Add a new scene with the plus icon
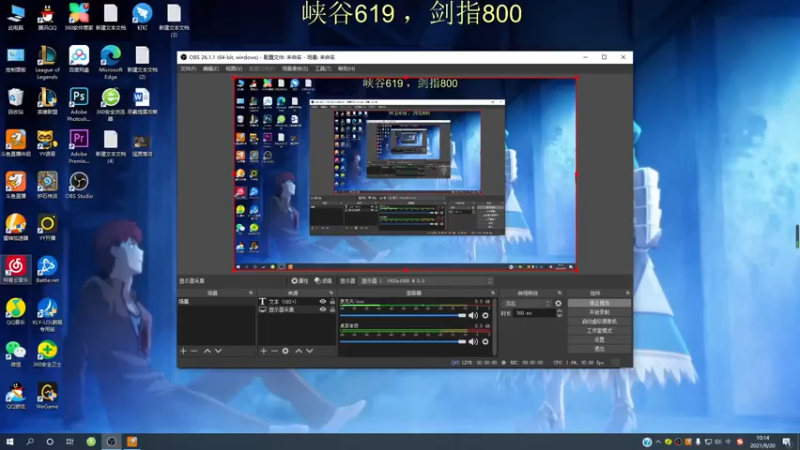800x450 pixels. point(183,351)
